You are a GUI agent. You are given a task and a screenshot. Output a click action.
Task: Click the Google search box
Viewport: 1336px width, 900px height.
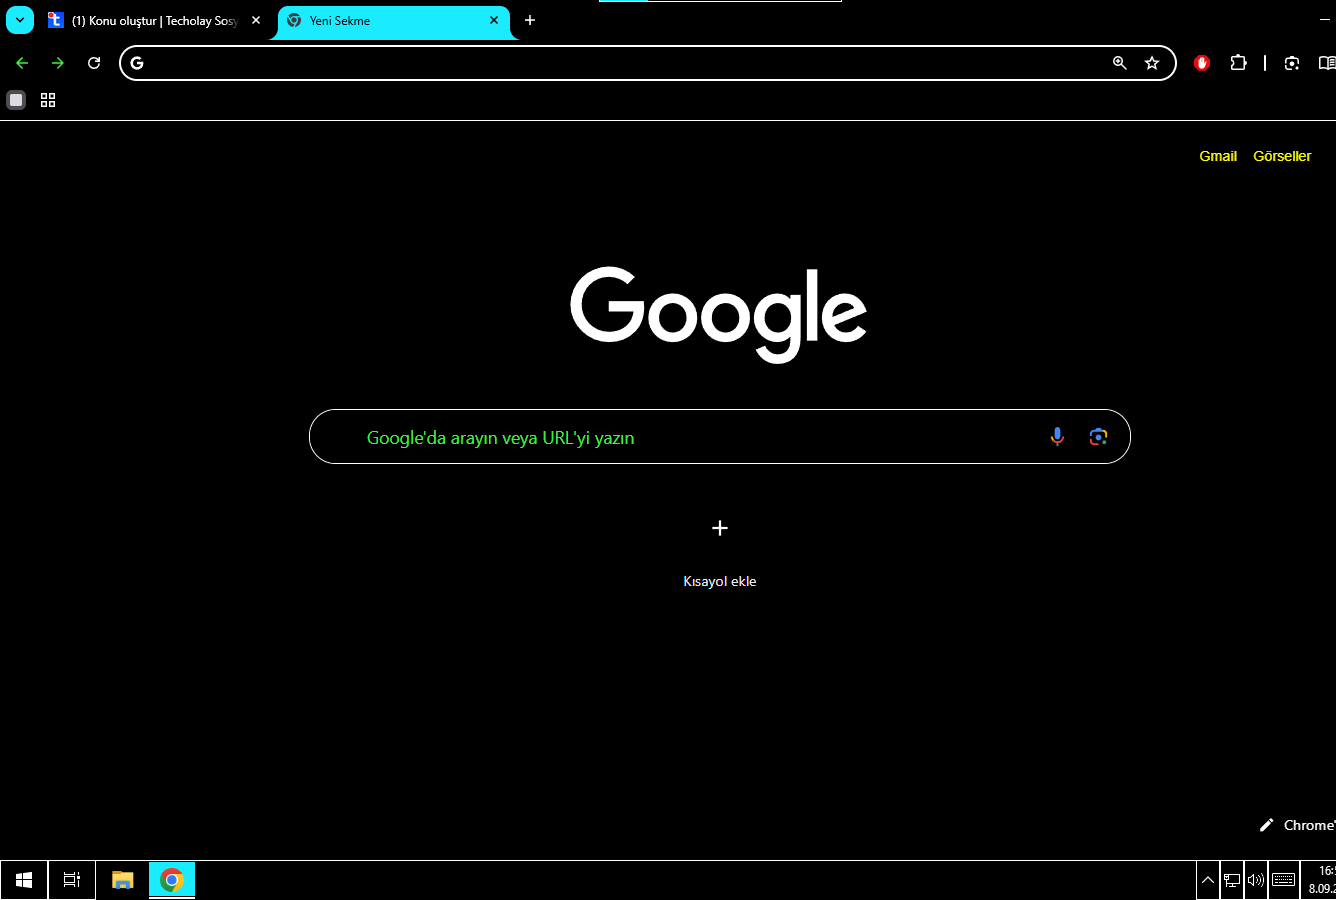click(720, 437)
